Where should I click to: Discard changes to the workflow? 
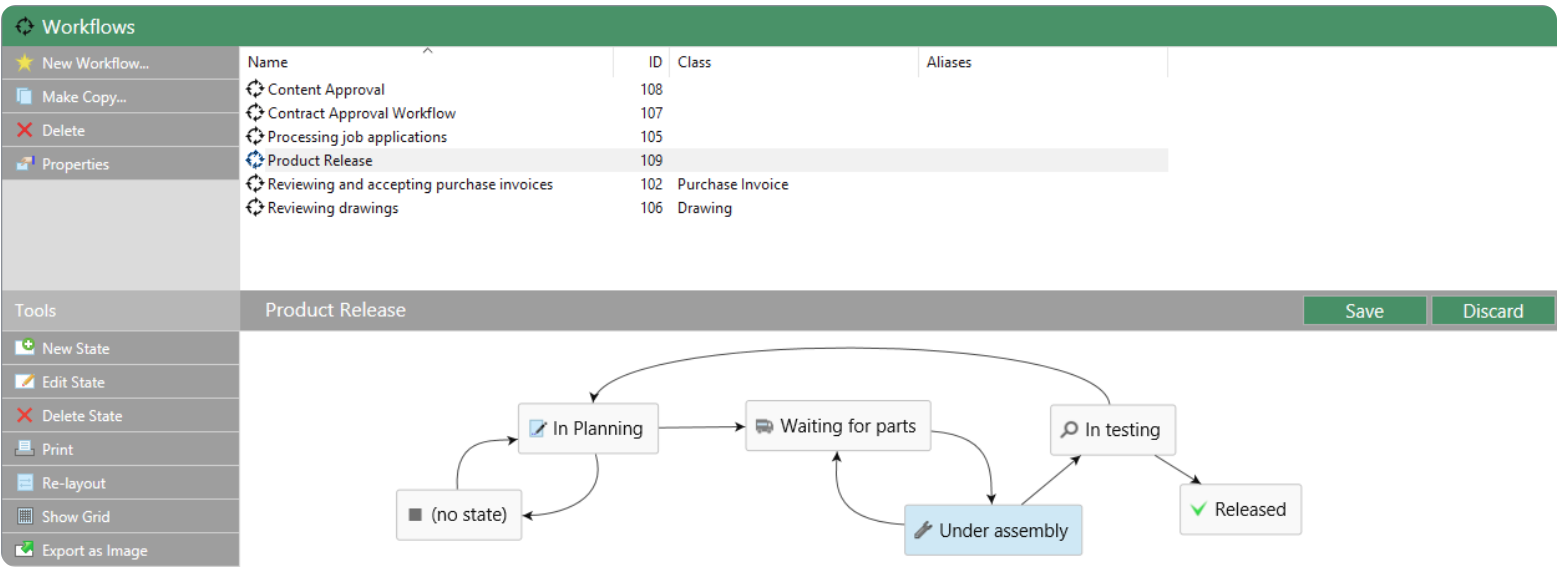1493,311
